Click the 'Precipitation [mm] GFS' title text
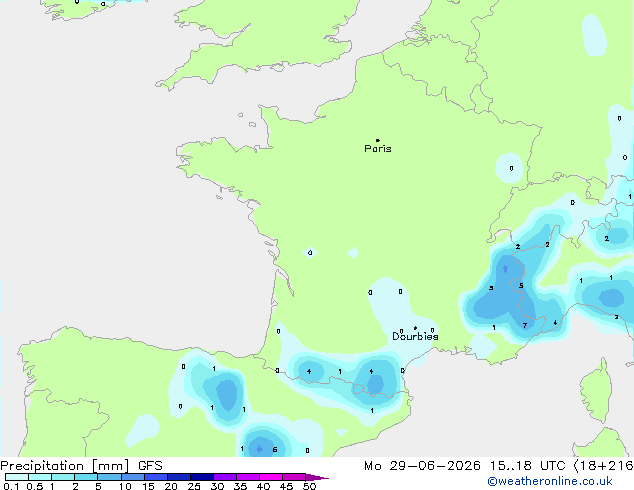This screenshot has width=634, height=490. coord(81,466)
